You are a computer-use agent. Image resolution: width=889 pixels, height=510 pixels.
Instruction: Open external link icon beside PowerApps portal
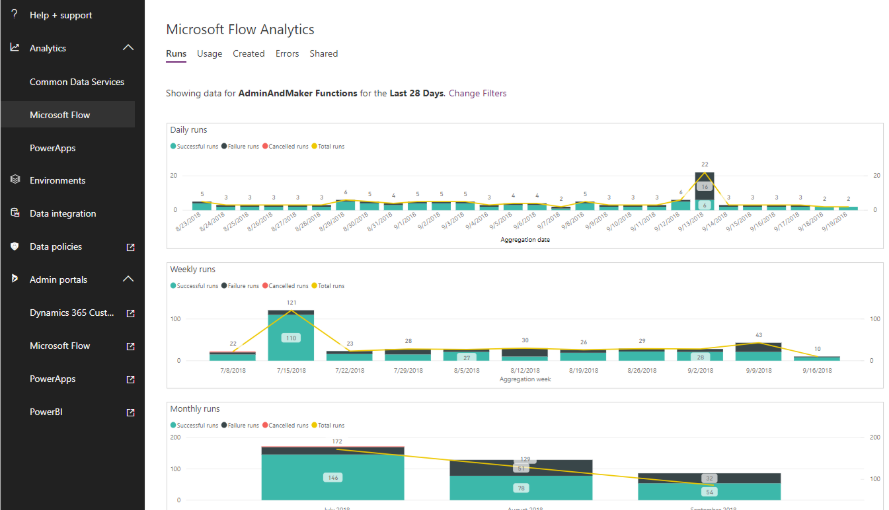pos(130,379)
